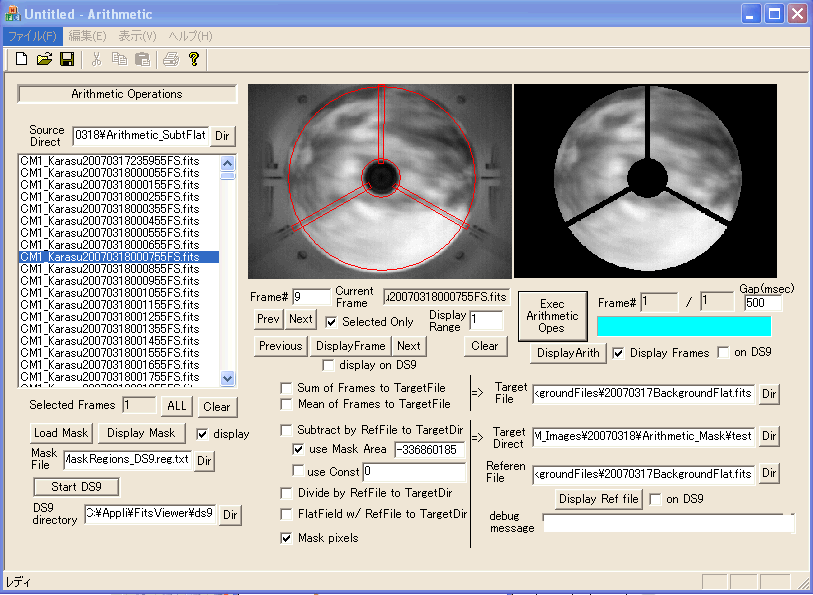Click the Save floppy disk icon
Image resolution: width=813 pixels, height=595 pixels.
coord(67,59)
